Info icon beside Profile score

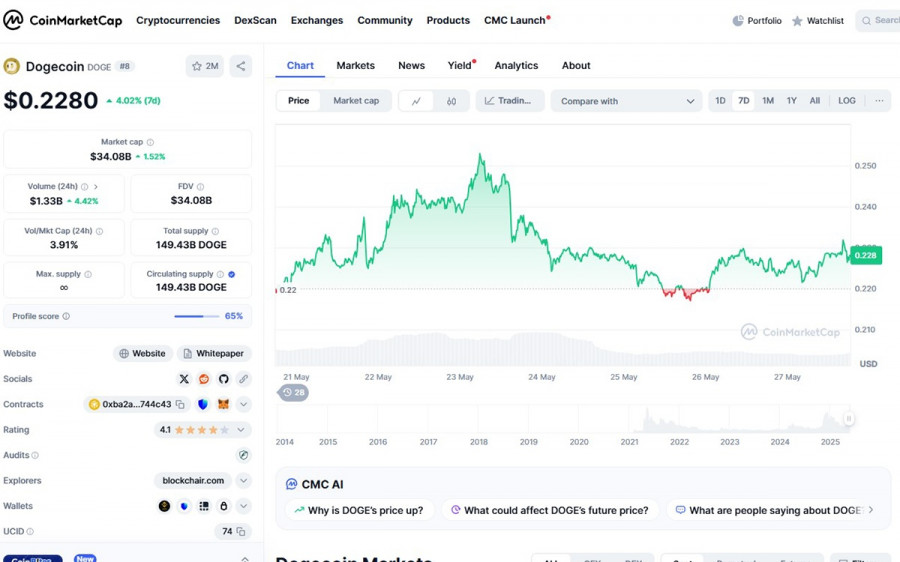pyautogui.click(x=66, y=316)
